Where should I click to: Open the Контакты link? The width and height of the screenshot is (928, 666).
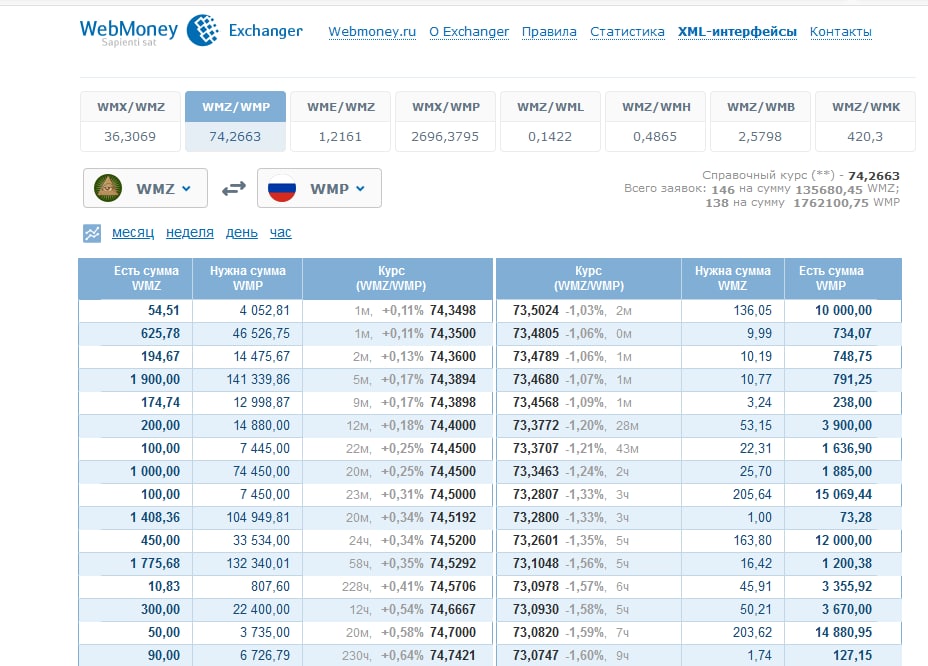(840, 32)
